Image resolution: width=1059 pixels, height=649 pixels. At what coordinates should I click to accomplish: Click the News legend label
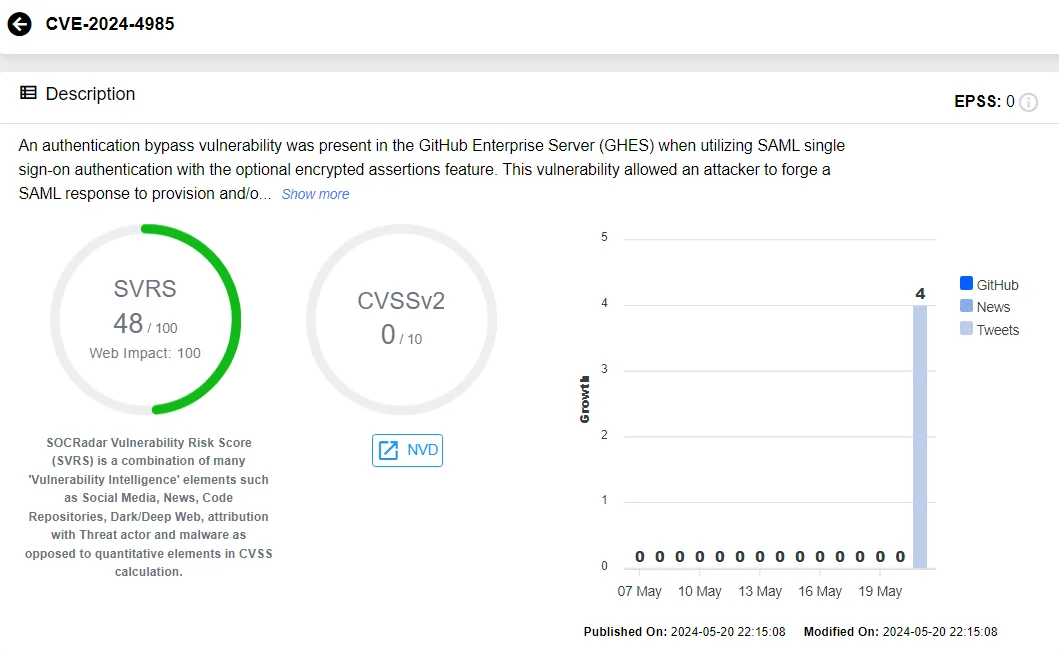[993, 307]
